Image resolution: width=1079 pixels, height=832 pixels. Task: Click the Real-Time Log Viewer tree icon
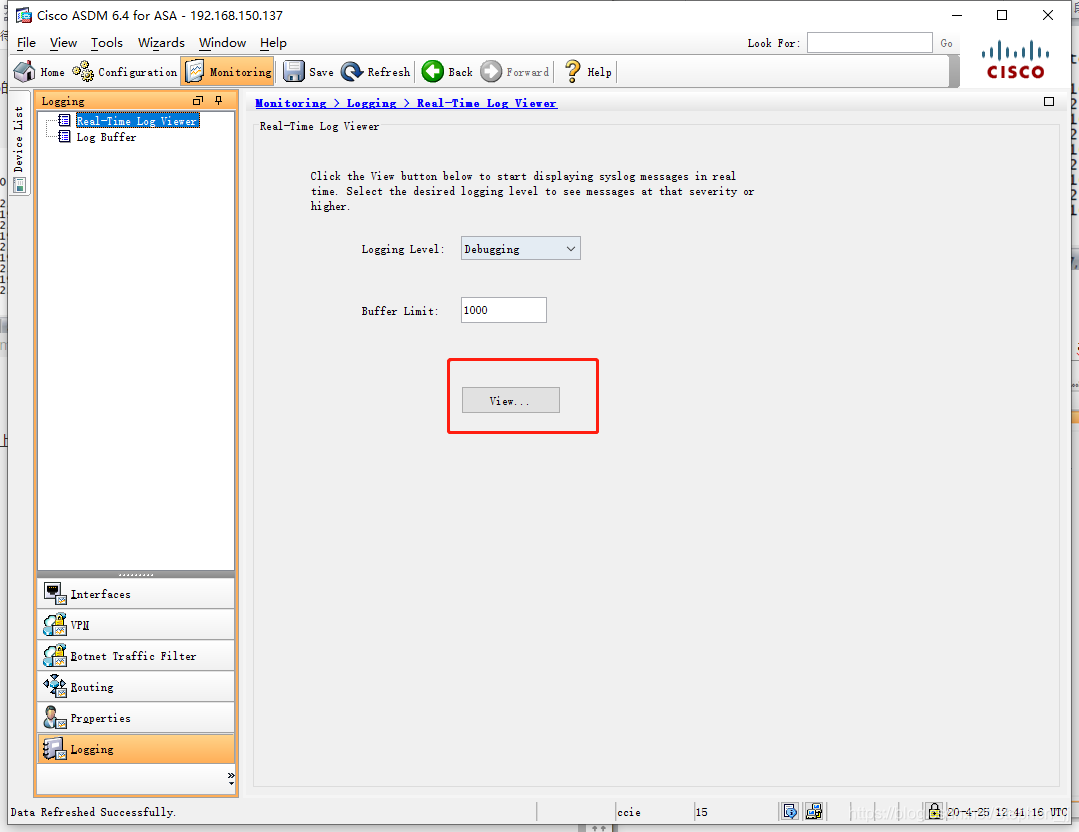click(64, 120)
